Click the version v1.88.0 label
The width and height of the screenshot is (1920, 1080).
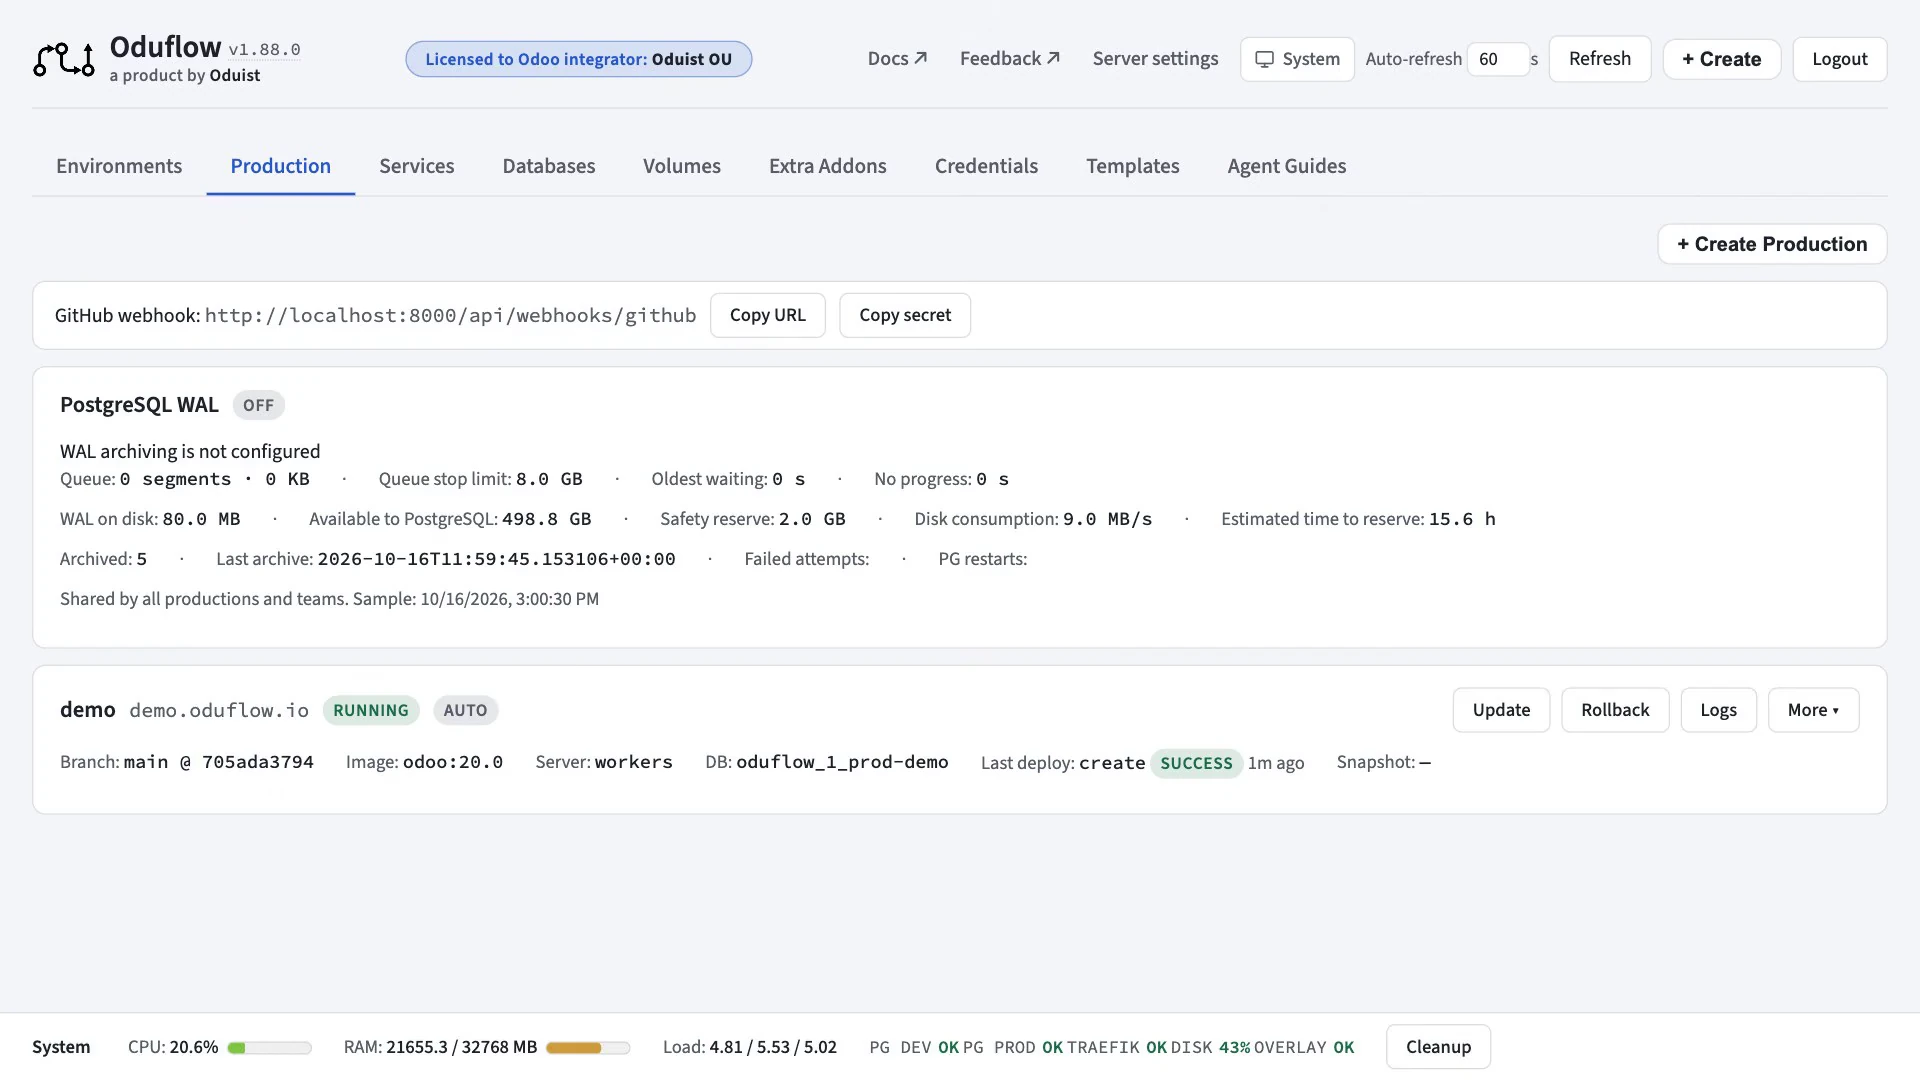pos(264,49)
